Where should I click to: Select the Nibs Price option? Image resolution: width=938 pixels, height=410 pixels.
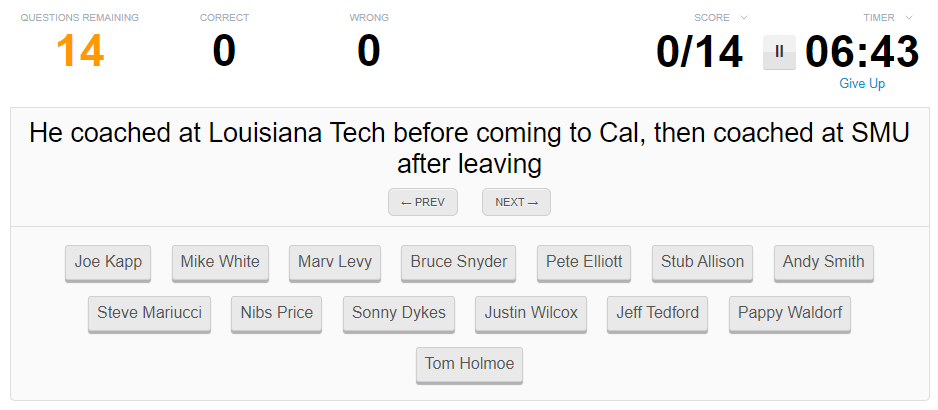point(277,313)
